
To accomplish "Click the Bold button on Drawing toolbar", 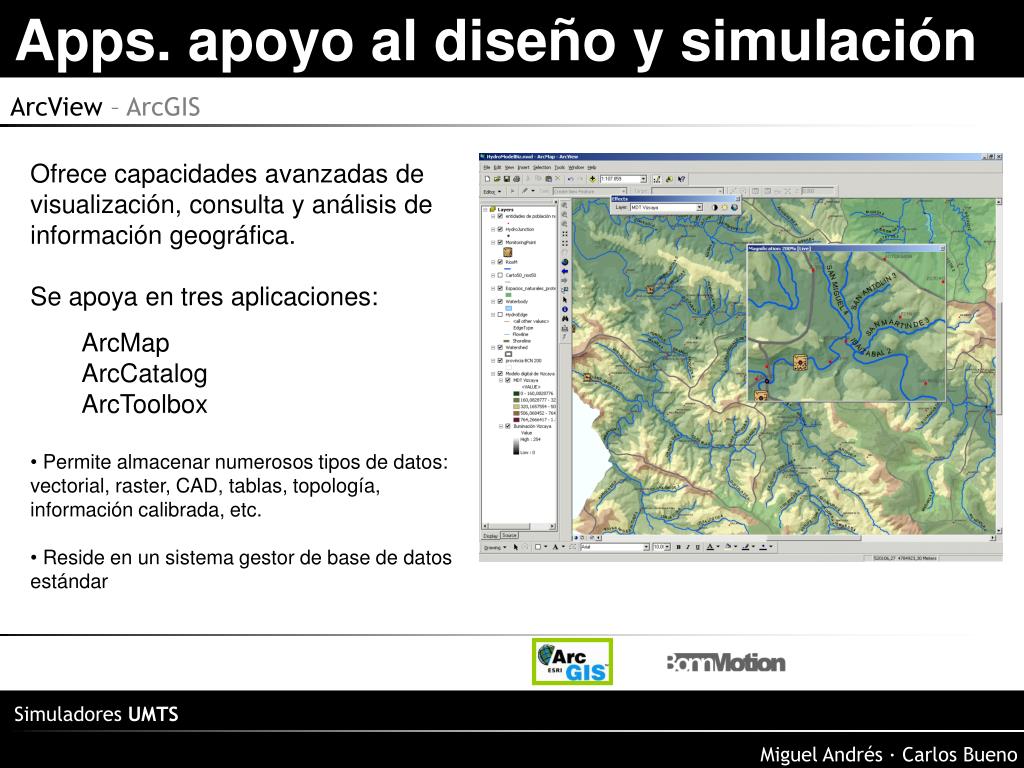I will tap(679, 547).
